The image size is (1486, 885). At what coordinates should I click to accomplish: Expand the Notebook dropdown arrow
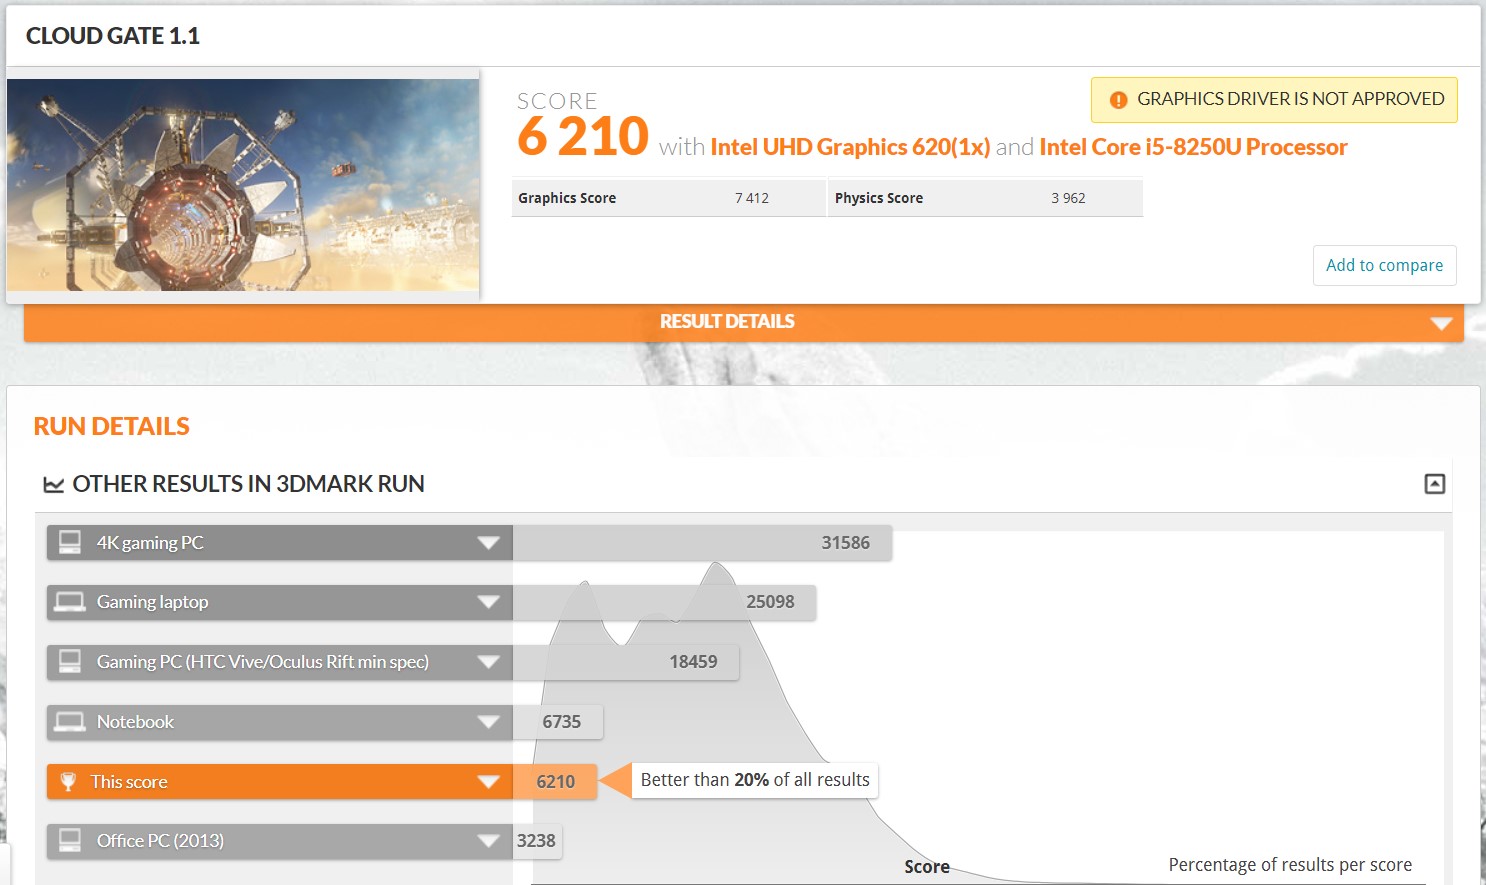(x=488, y=722)
